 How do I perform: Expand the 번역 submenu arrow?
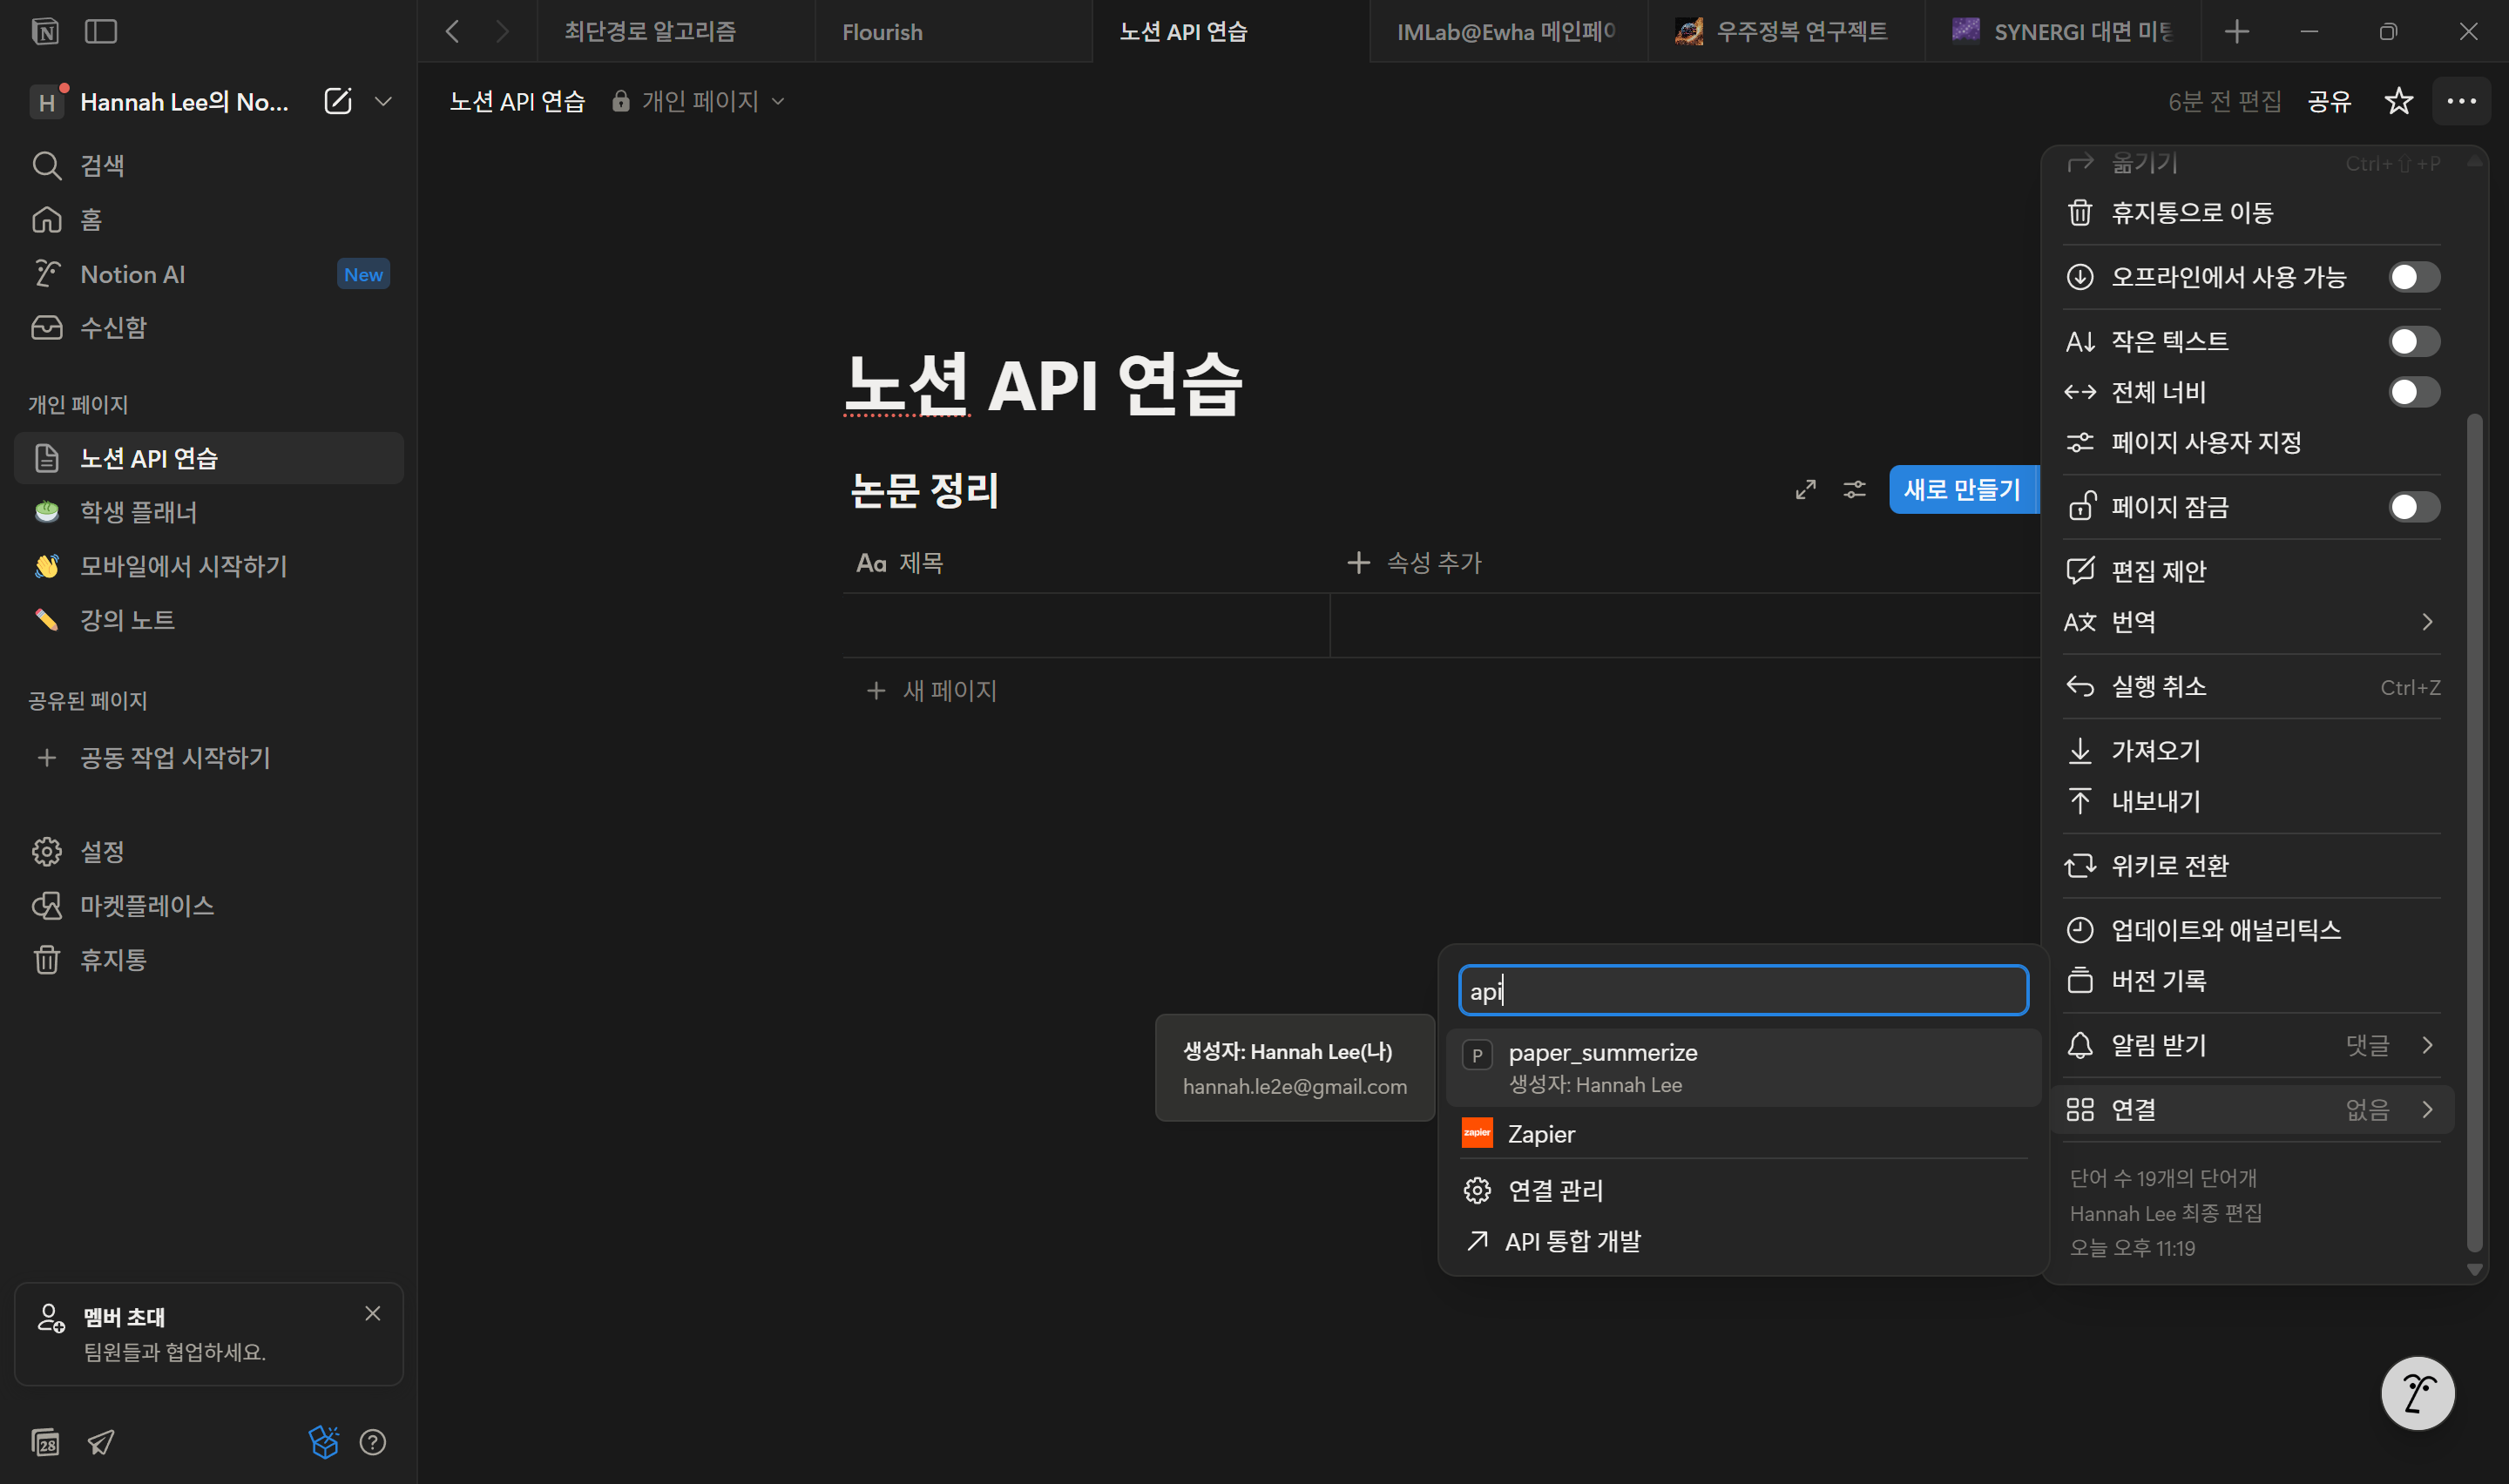tap(2427, 622)
